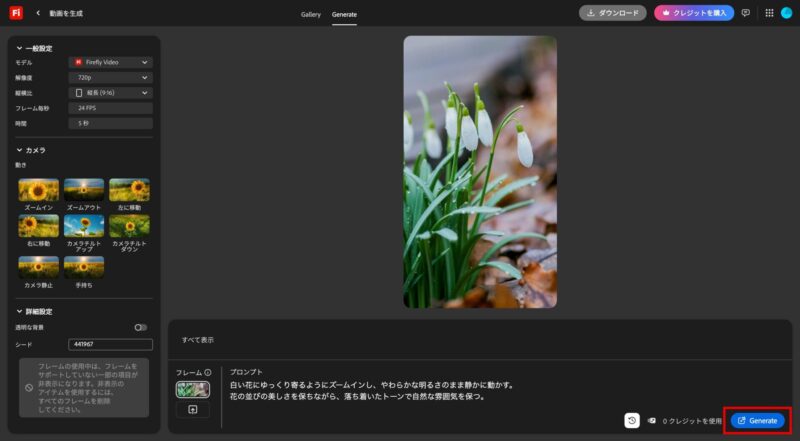Select the 手持ち camera motion preset
This screenshot has height=441, width=800.
84,266
